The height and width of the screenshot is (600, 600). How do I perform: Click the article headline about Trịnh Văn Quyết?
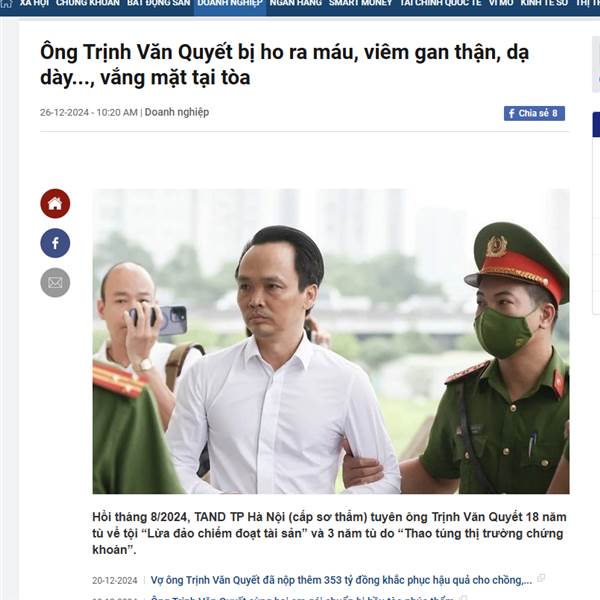(284, 65)
